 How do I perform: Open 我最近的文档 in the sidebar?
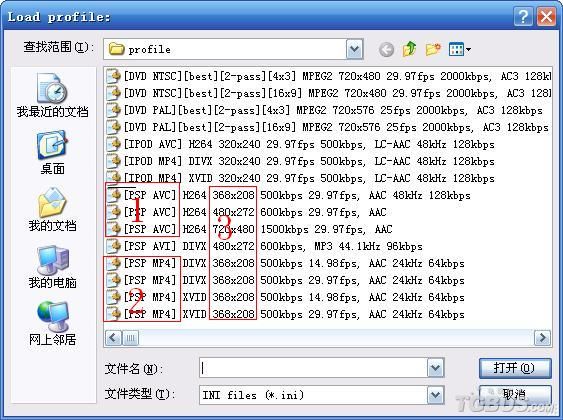(x=52, y=95)
